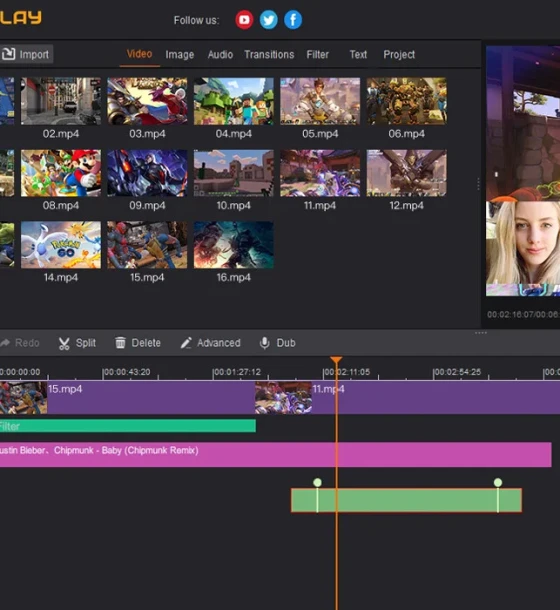Select the 15.mp4 thumbnail in library

coord(147,245)
